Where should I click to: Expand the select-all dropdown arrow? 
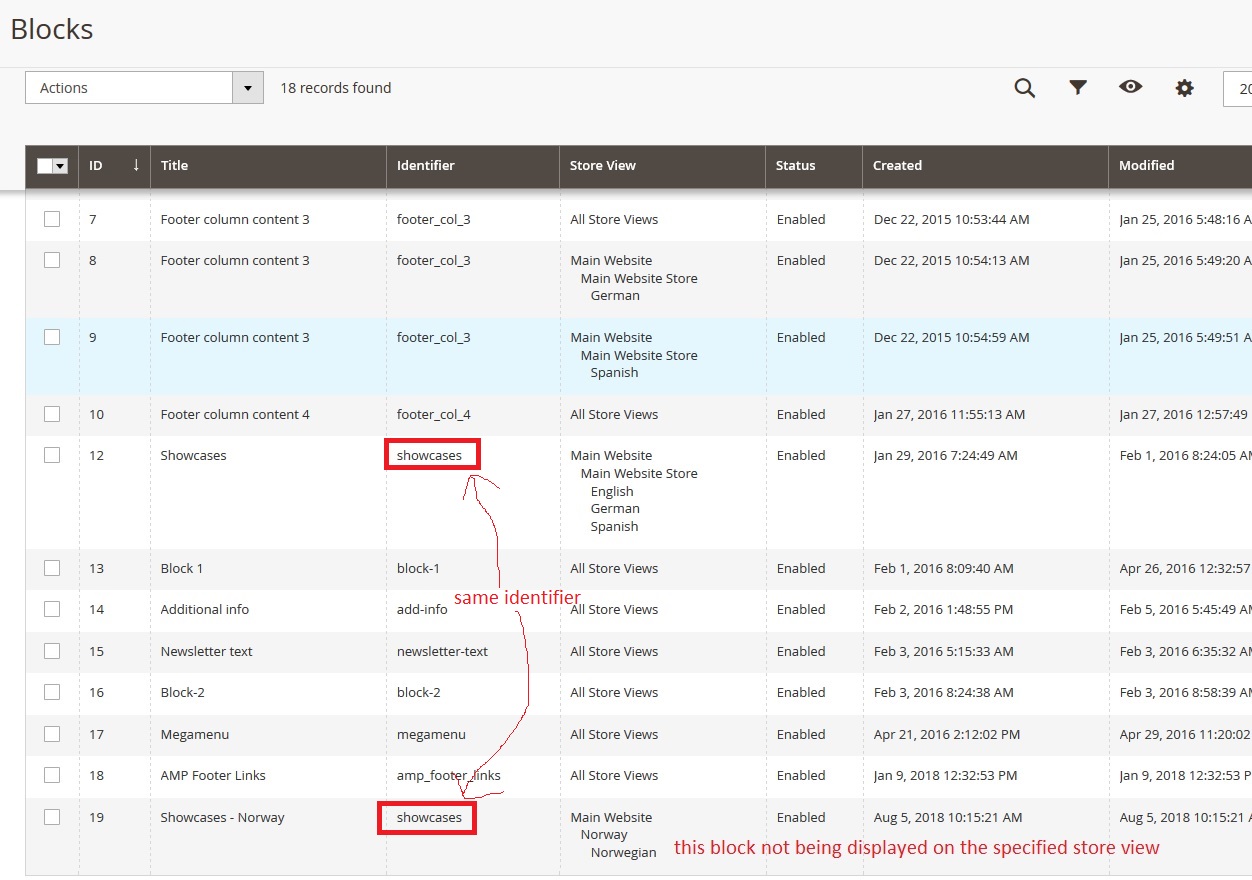60,166
